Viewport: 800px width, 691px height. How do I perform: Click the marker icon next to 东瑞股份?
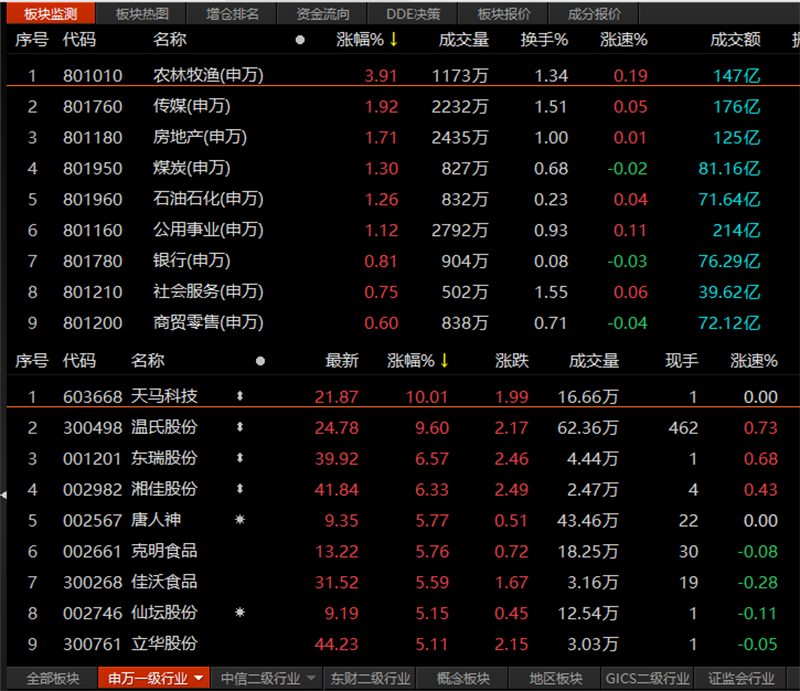(239, 459)
